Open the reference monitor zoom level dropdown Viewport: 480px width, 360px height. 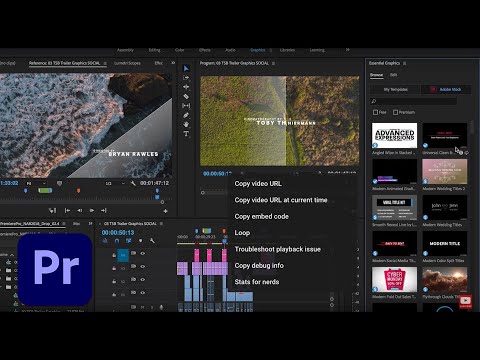pos(36,183)
